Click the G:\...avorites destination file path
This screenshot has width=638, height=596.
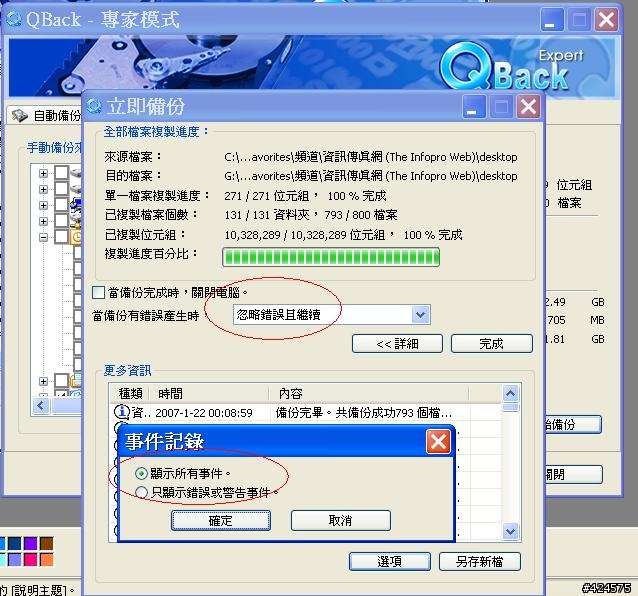click(x=371, y=176)
